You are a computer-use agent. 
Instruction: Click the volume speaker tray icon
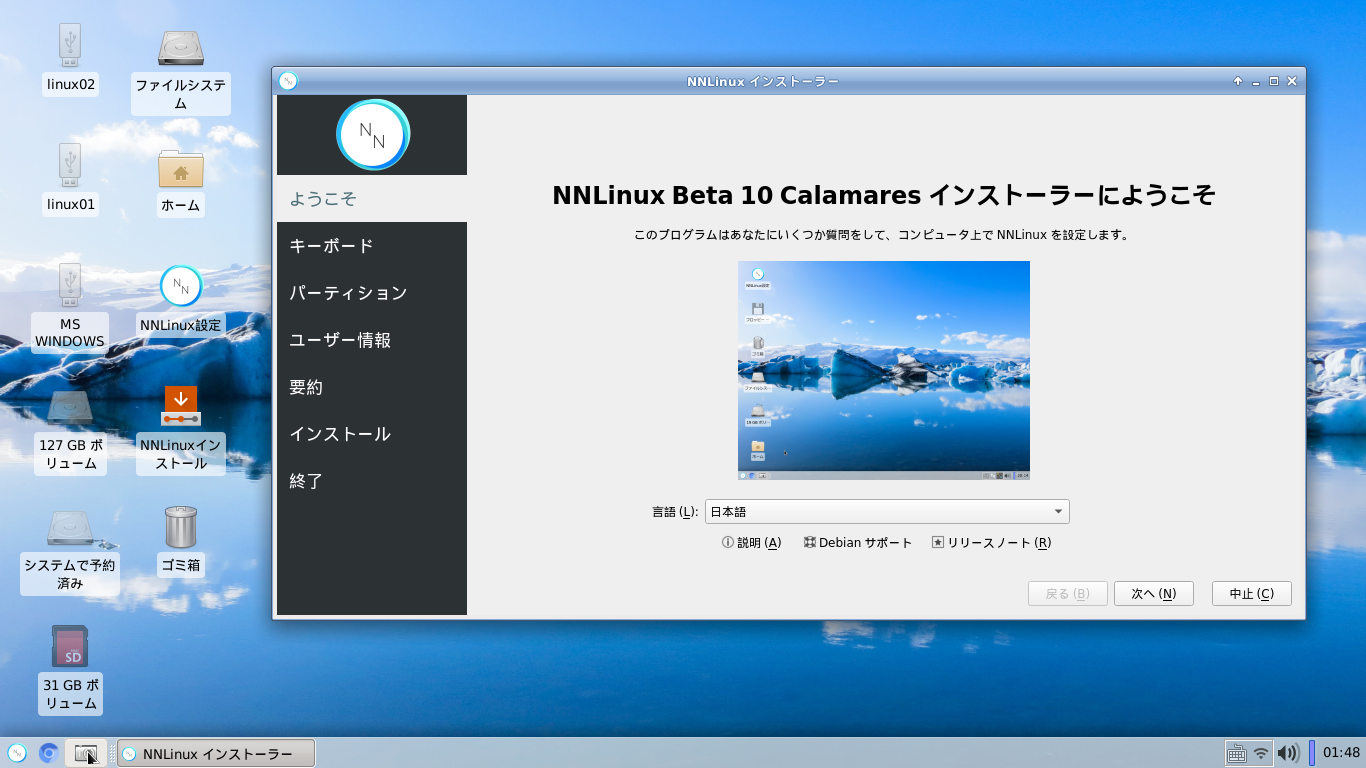click(x=1288, y=753)
